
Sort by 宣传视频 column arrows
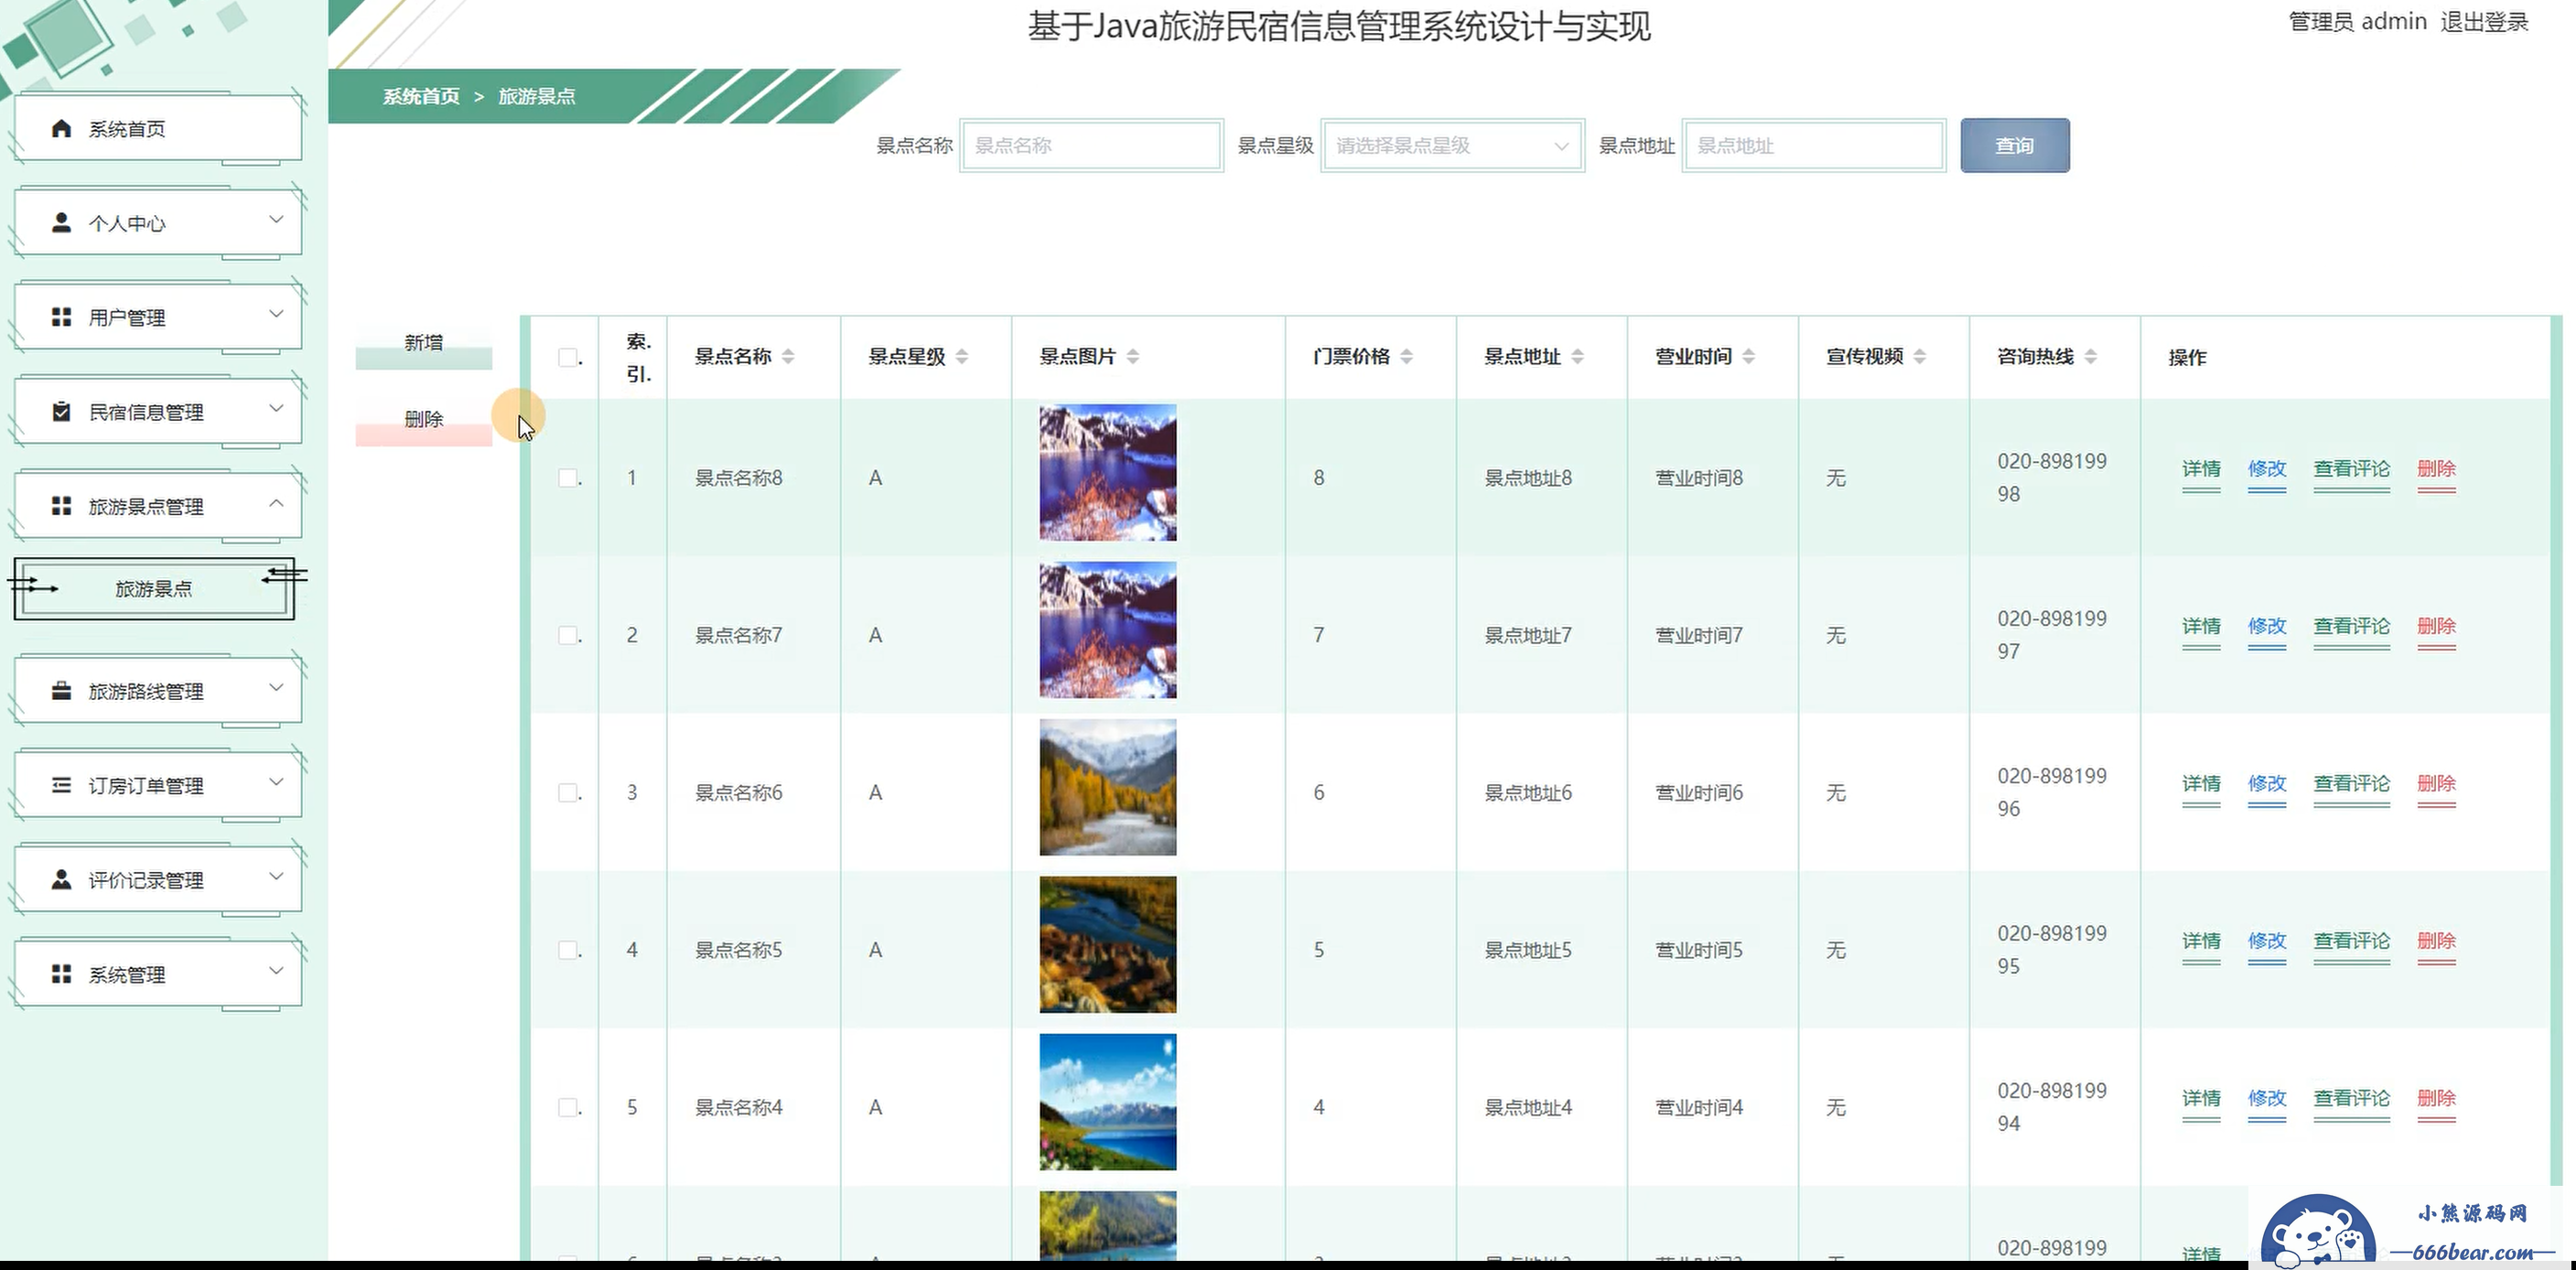click(x=1920, y=357)
